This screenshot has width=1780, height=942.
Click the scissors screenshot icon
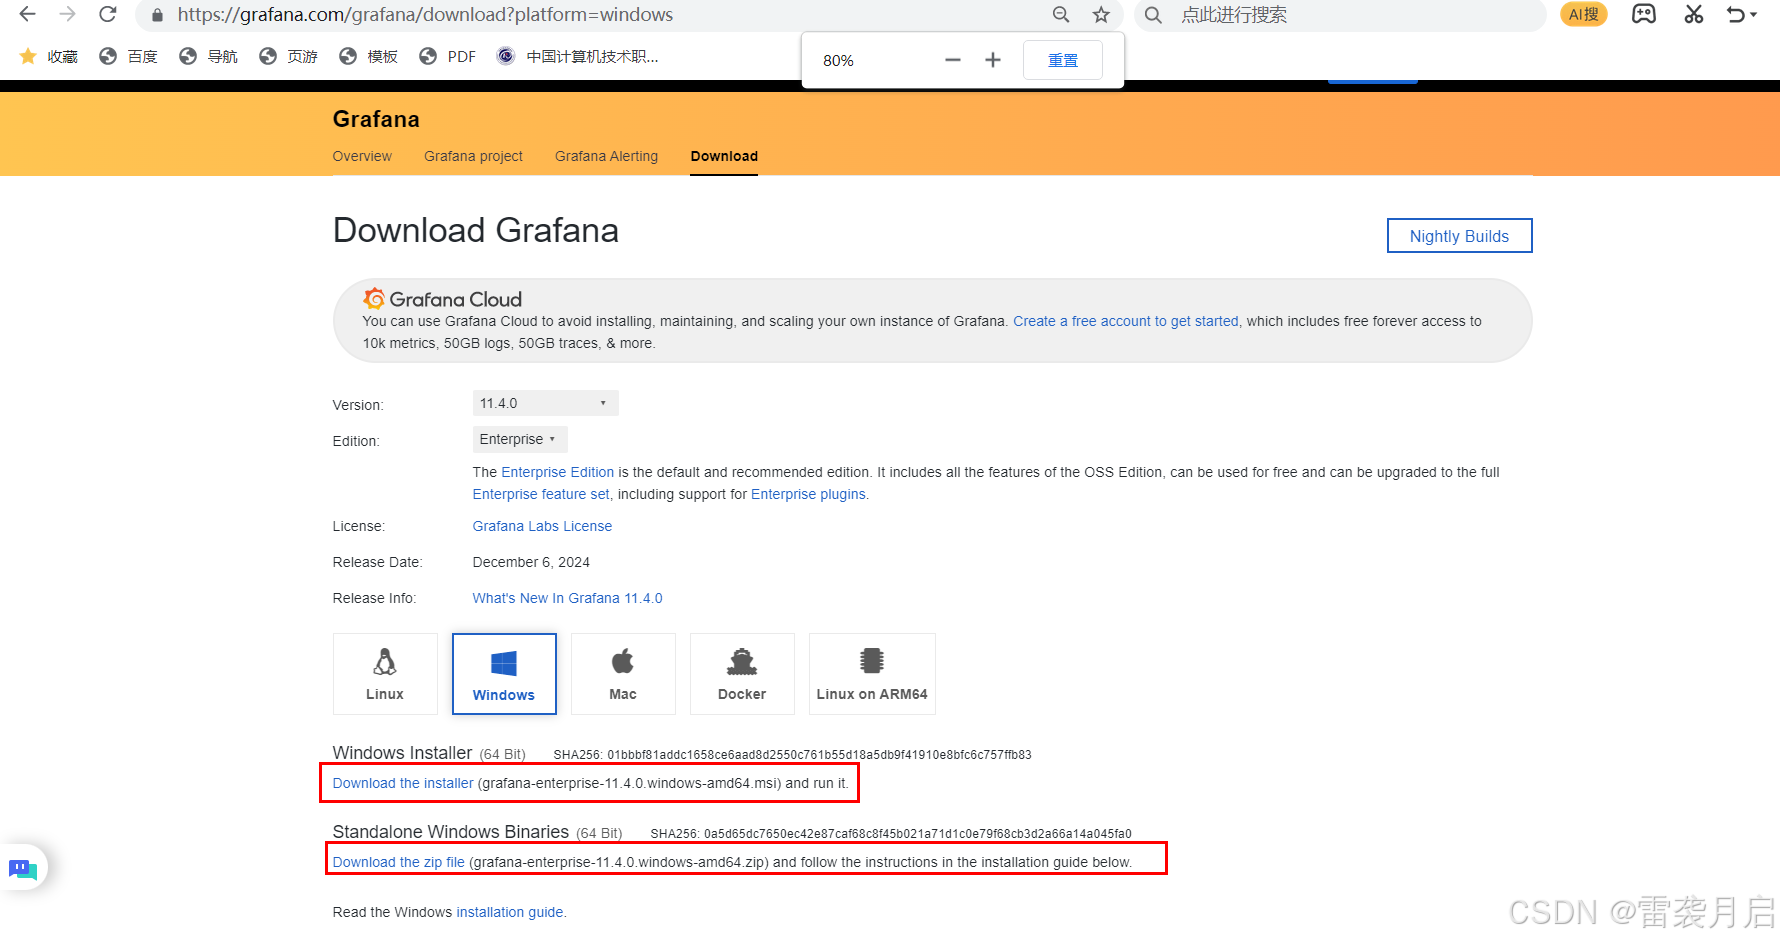(1693, 14)
